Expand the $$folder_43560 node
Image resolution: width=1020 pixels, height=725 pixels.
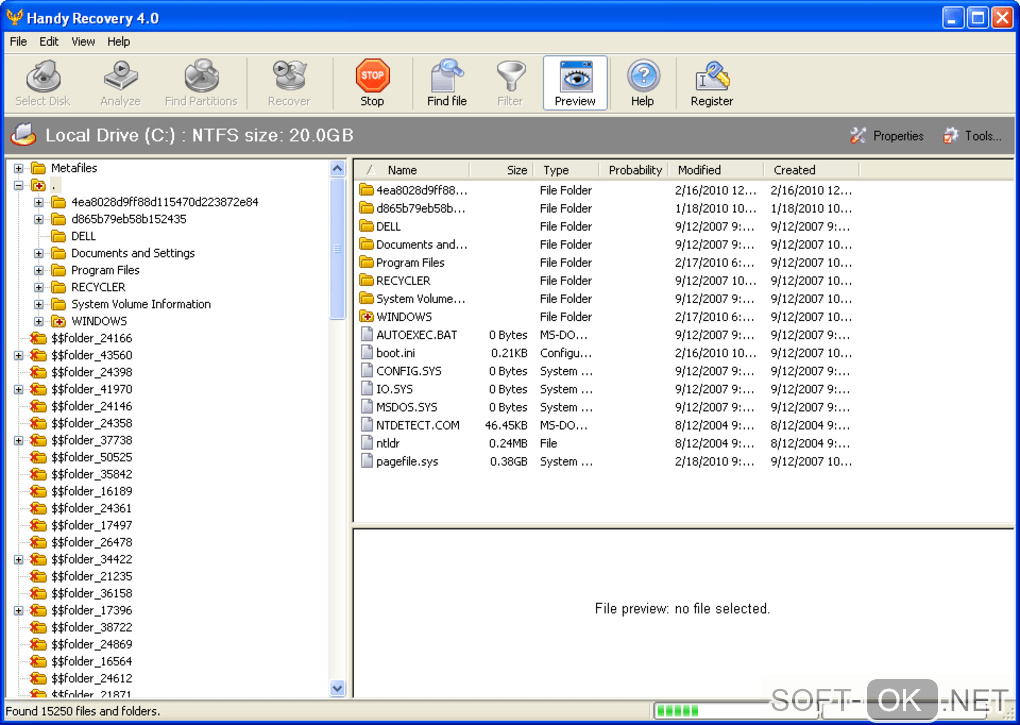tap(18, 355)
